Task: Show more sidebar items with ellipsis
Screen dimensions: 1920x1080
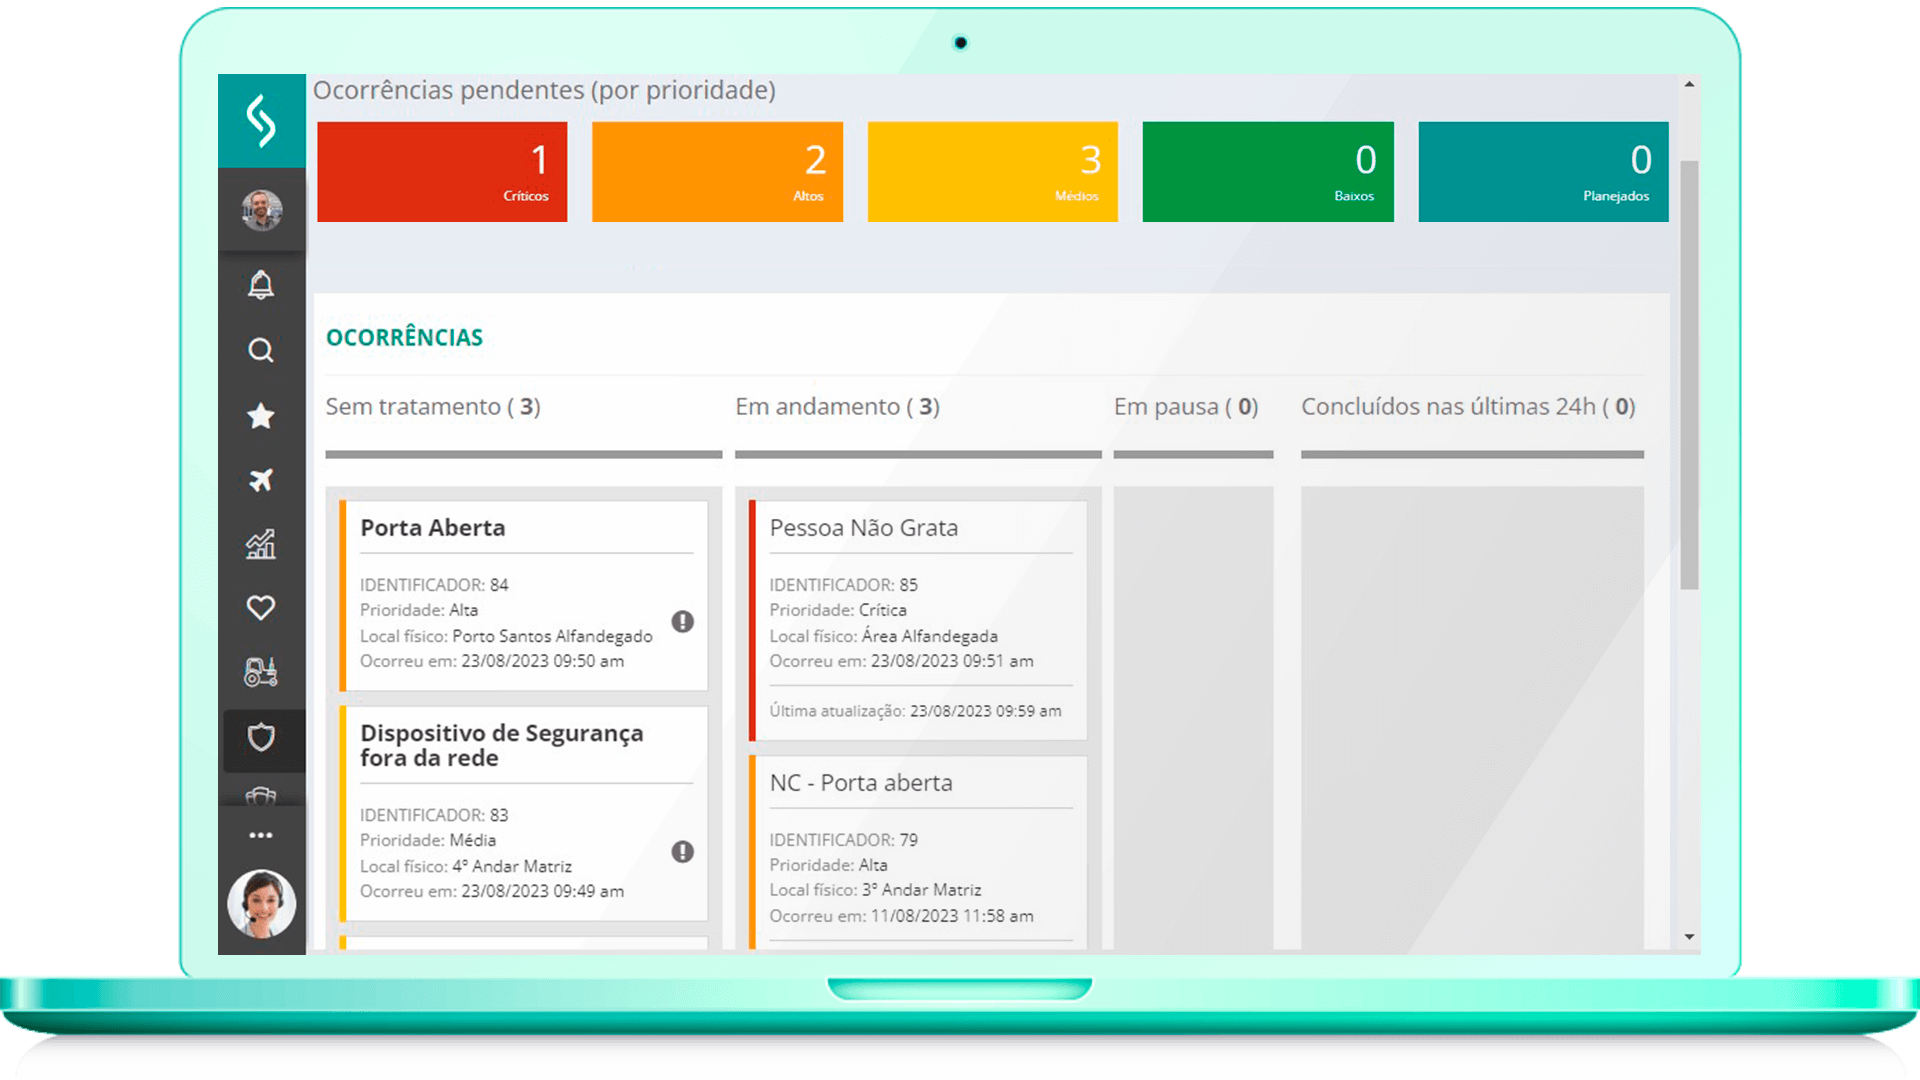Action: coord(261,835)
